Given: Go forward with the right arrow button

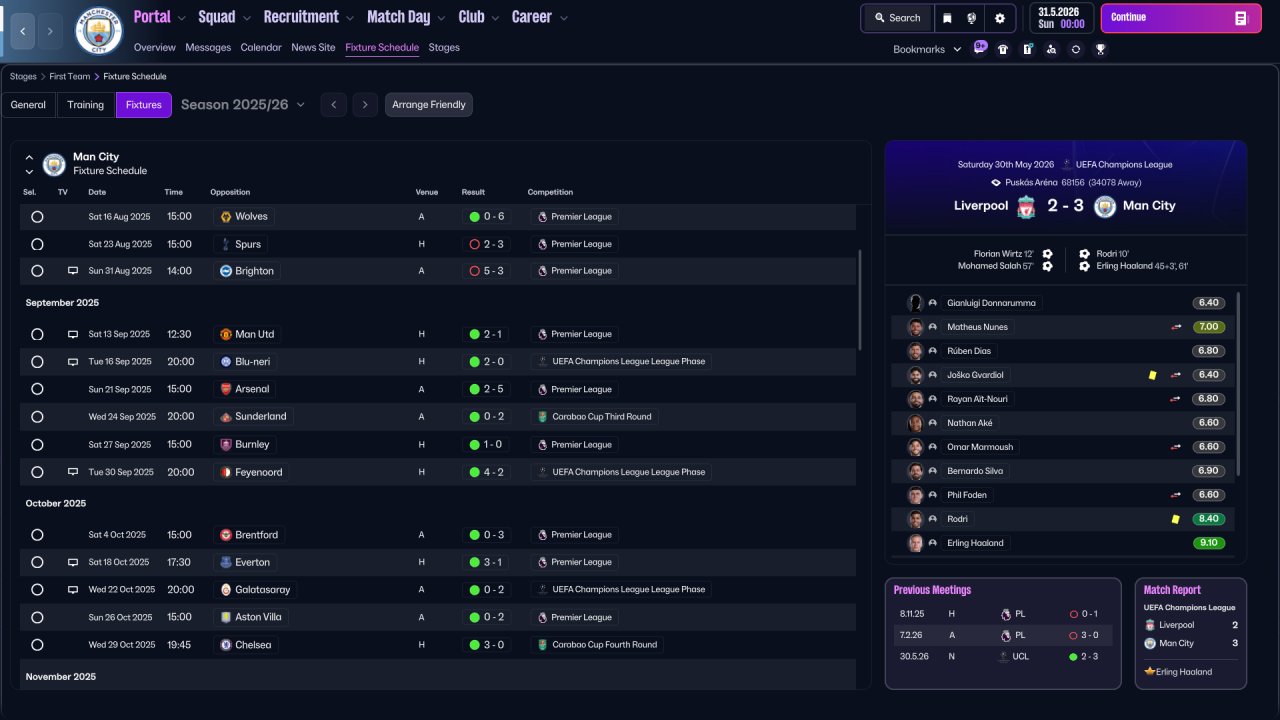Looking at the screenshot, I should (51, 31).
